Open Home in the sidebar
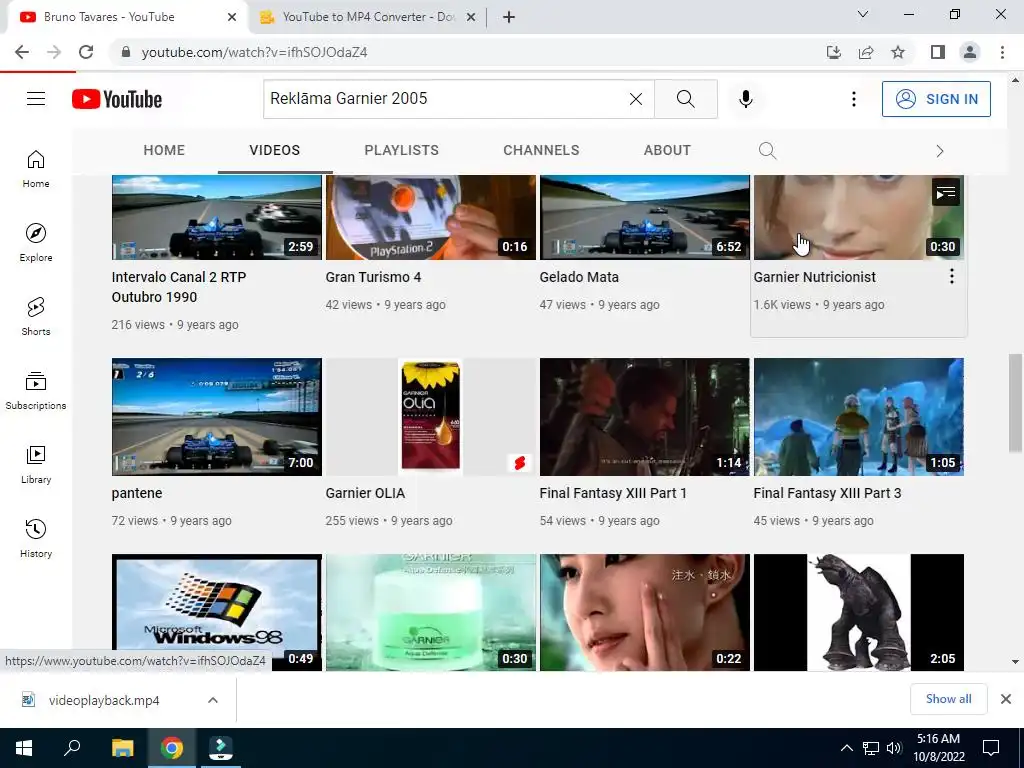This screenshot has height=768, width=1024. click(x=36, y=169)
